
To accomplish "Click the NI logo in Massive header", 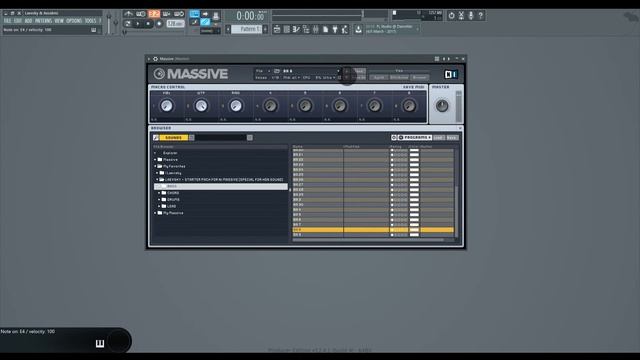I will click(x=451, y=74).
